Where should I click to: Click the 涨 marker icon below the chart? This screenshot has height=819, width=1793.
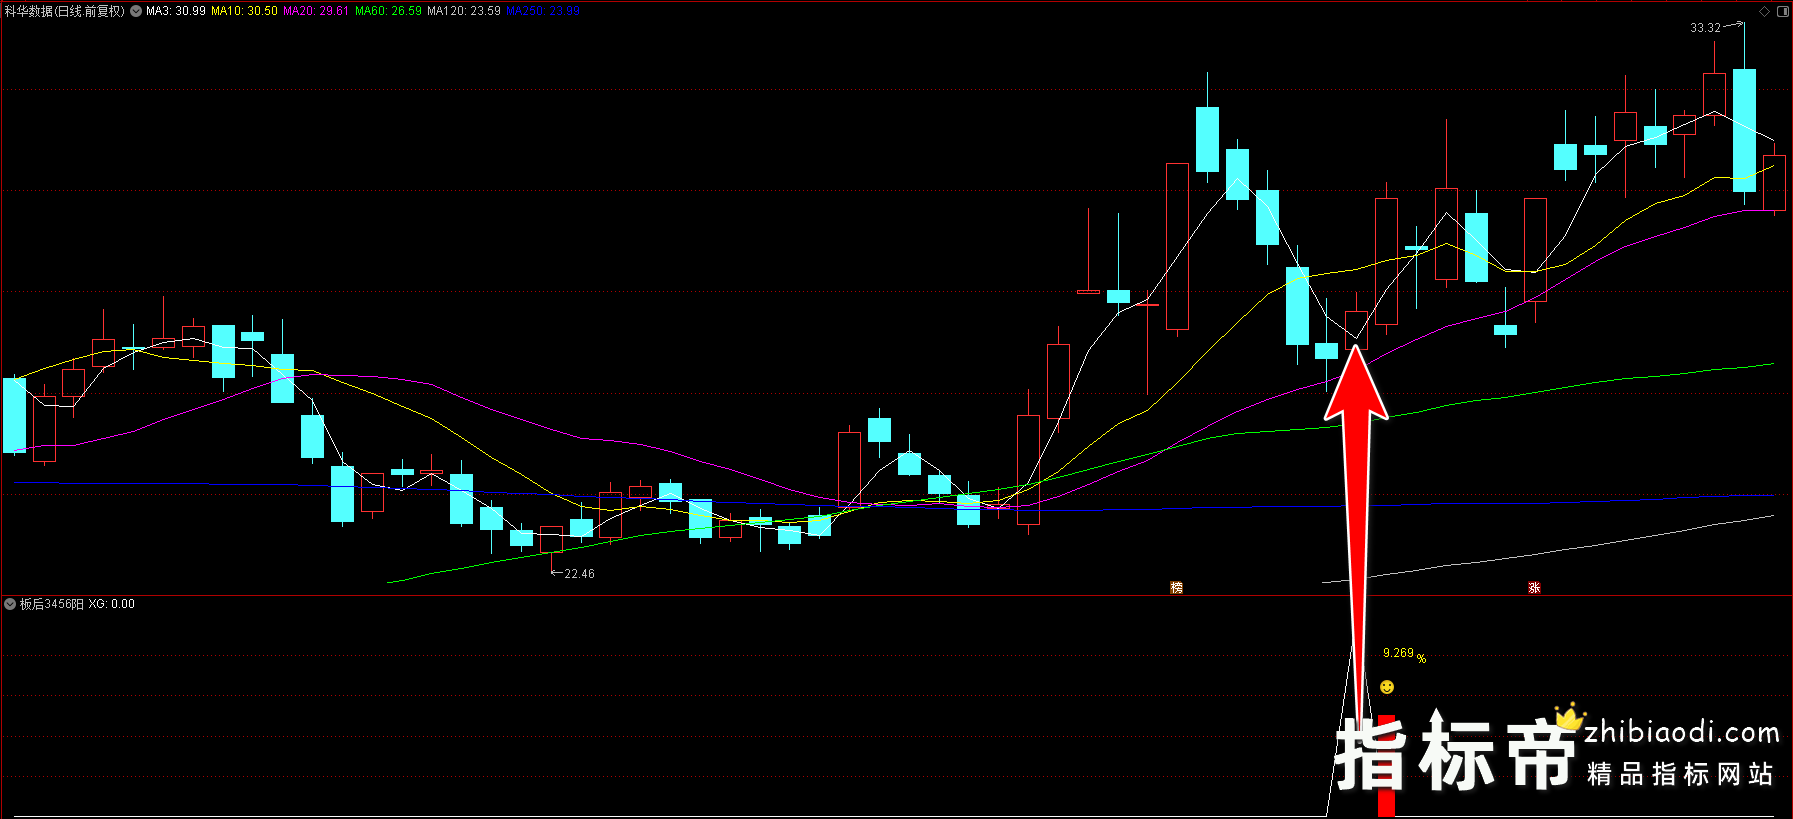pyautogui.click(x=1534, y=587)
